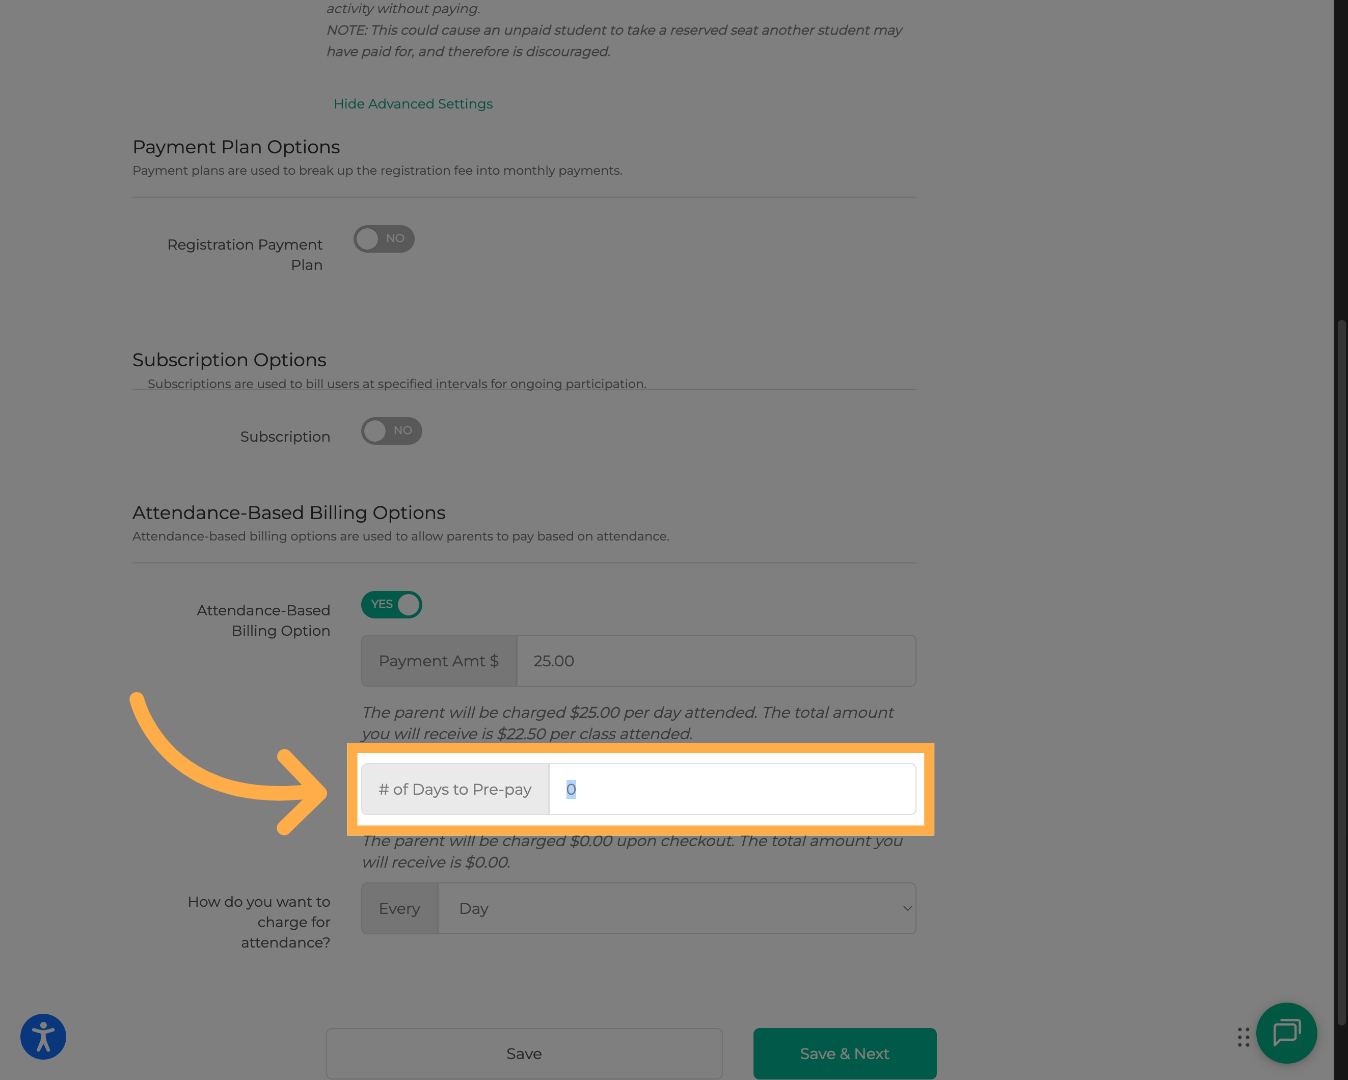
Task: Click the six-dot drag handle beside chat
Action: pyautogui.click(x=1243, y=1037)
